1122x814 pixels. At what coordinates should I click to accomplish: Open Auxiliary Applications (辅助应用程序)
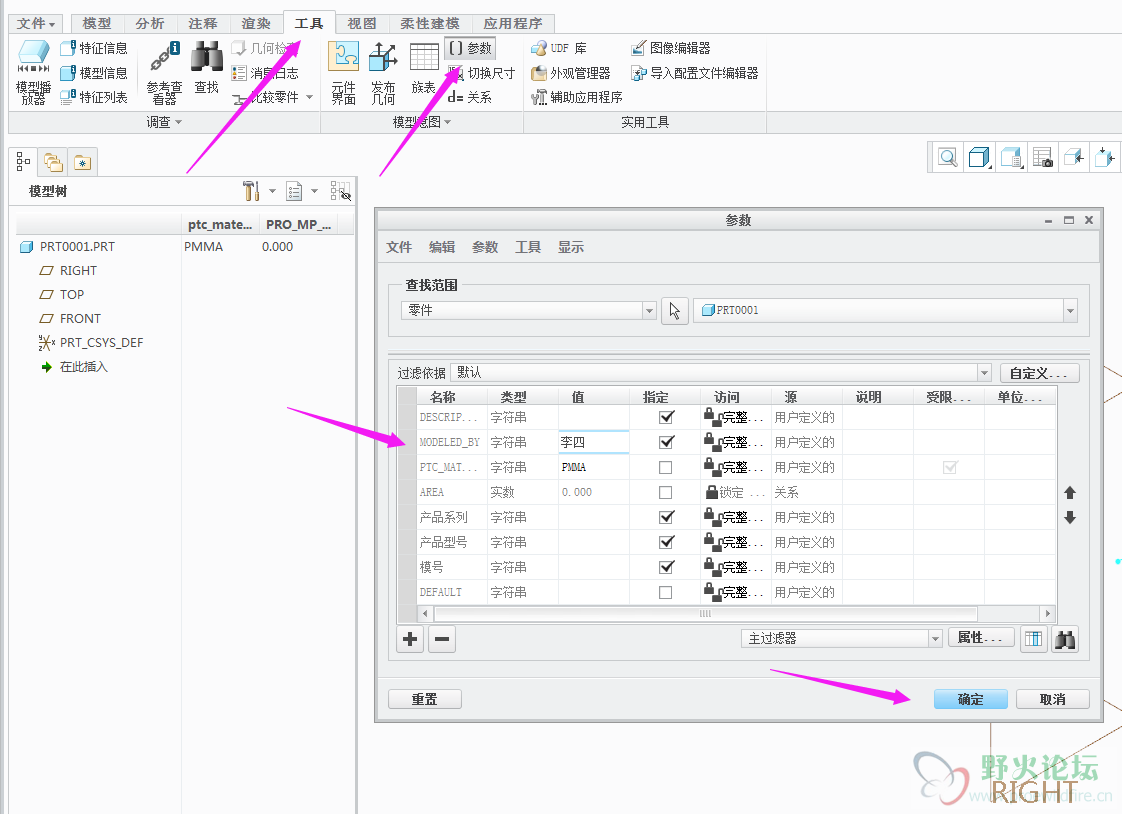point(577,97)
